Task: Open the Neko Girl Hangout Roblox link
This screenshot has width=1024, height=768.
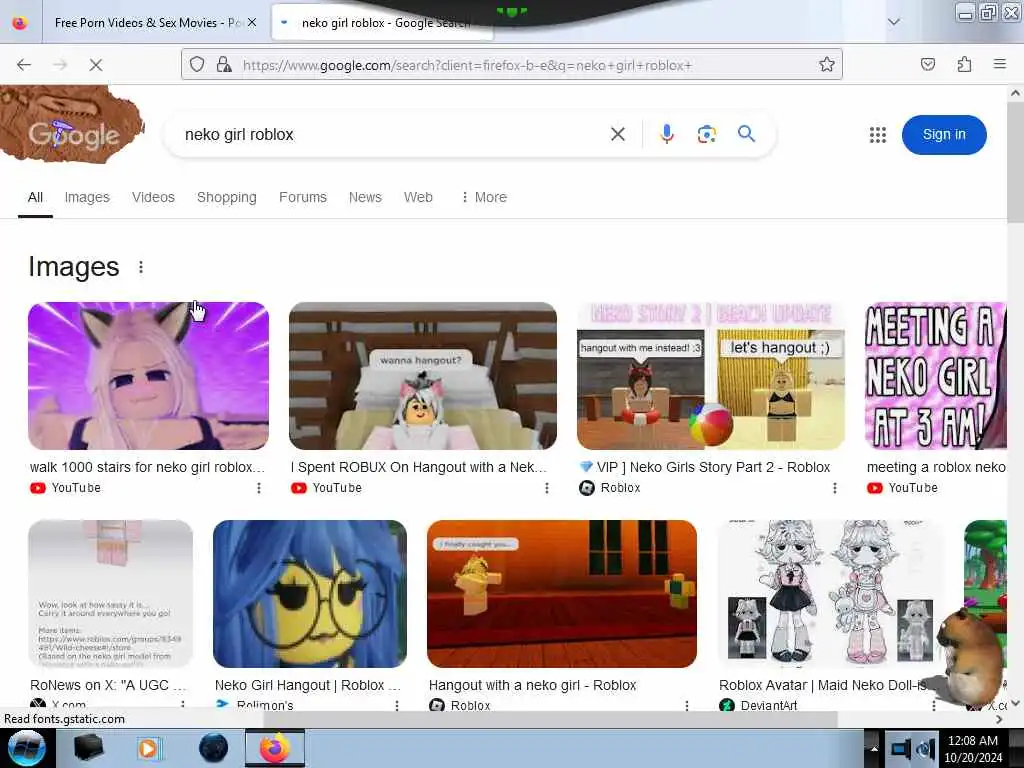Action: click(308, 685)
